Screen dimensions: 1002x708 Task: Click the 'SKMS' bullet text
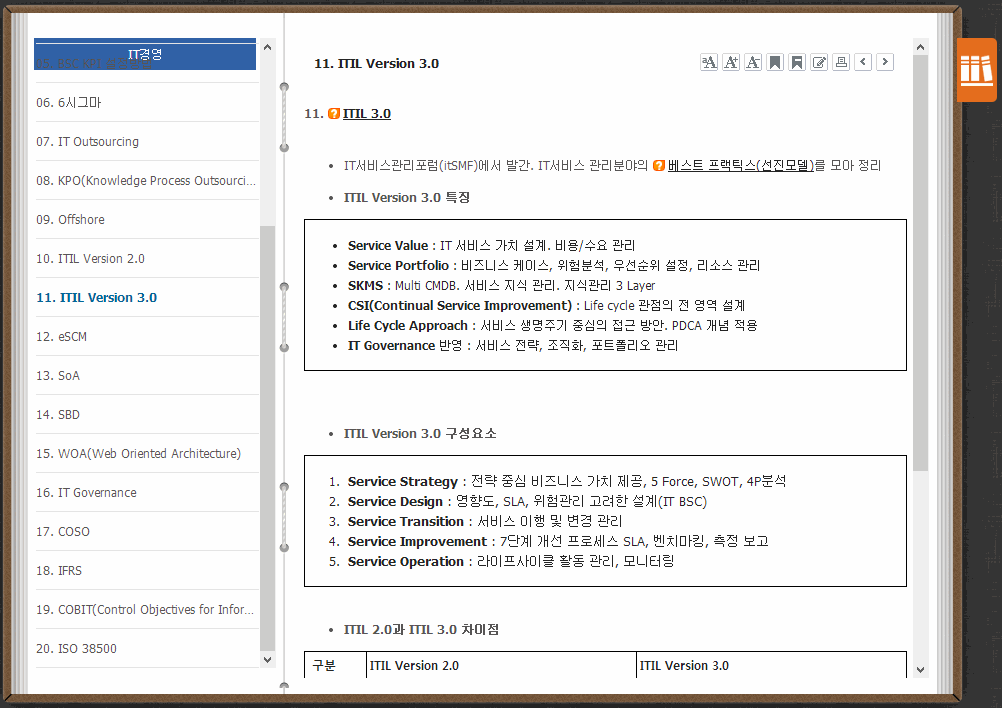tap(502, 286)
